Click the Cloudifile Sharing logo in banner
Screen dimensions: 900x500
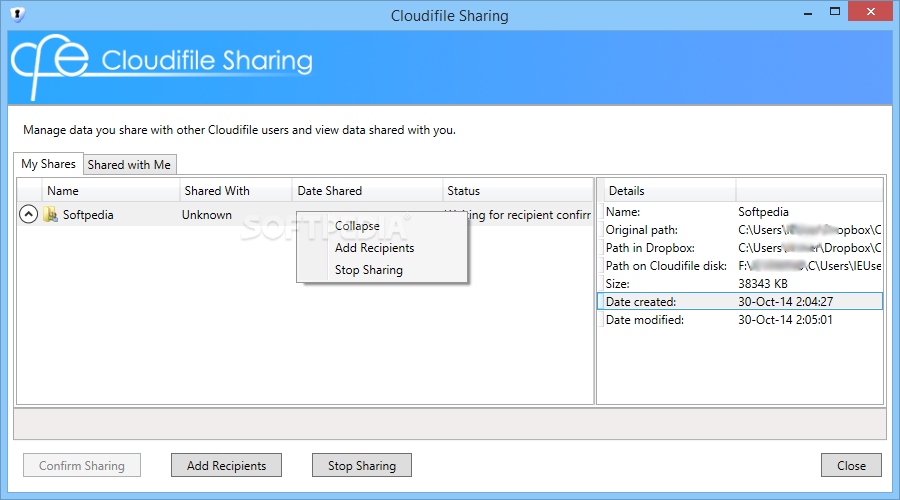point(162,65)
